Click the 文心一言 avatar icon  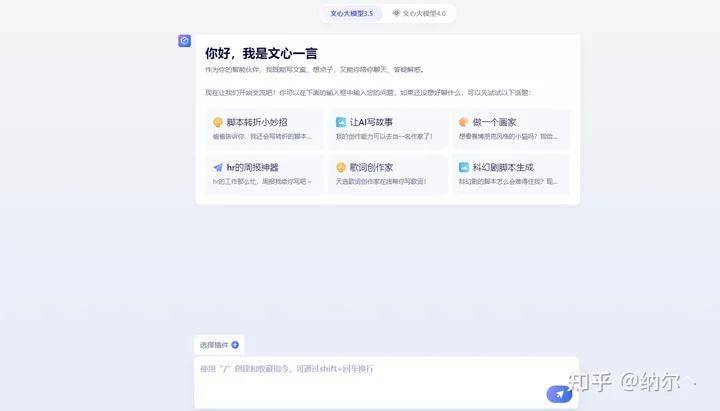185,41
